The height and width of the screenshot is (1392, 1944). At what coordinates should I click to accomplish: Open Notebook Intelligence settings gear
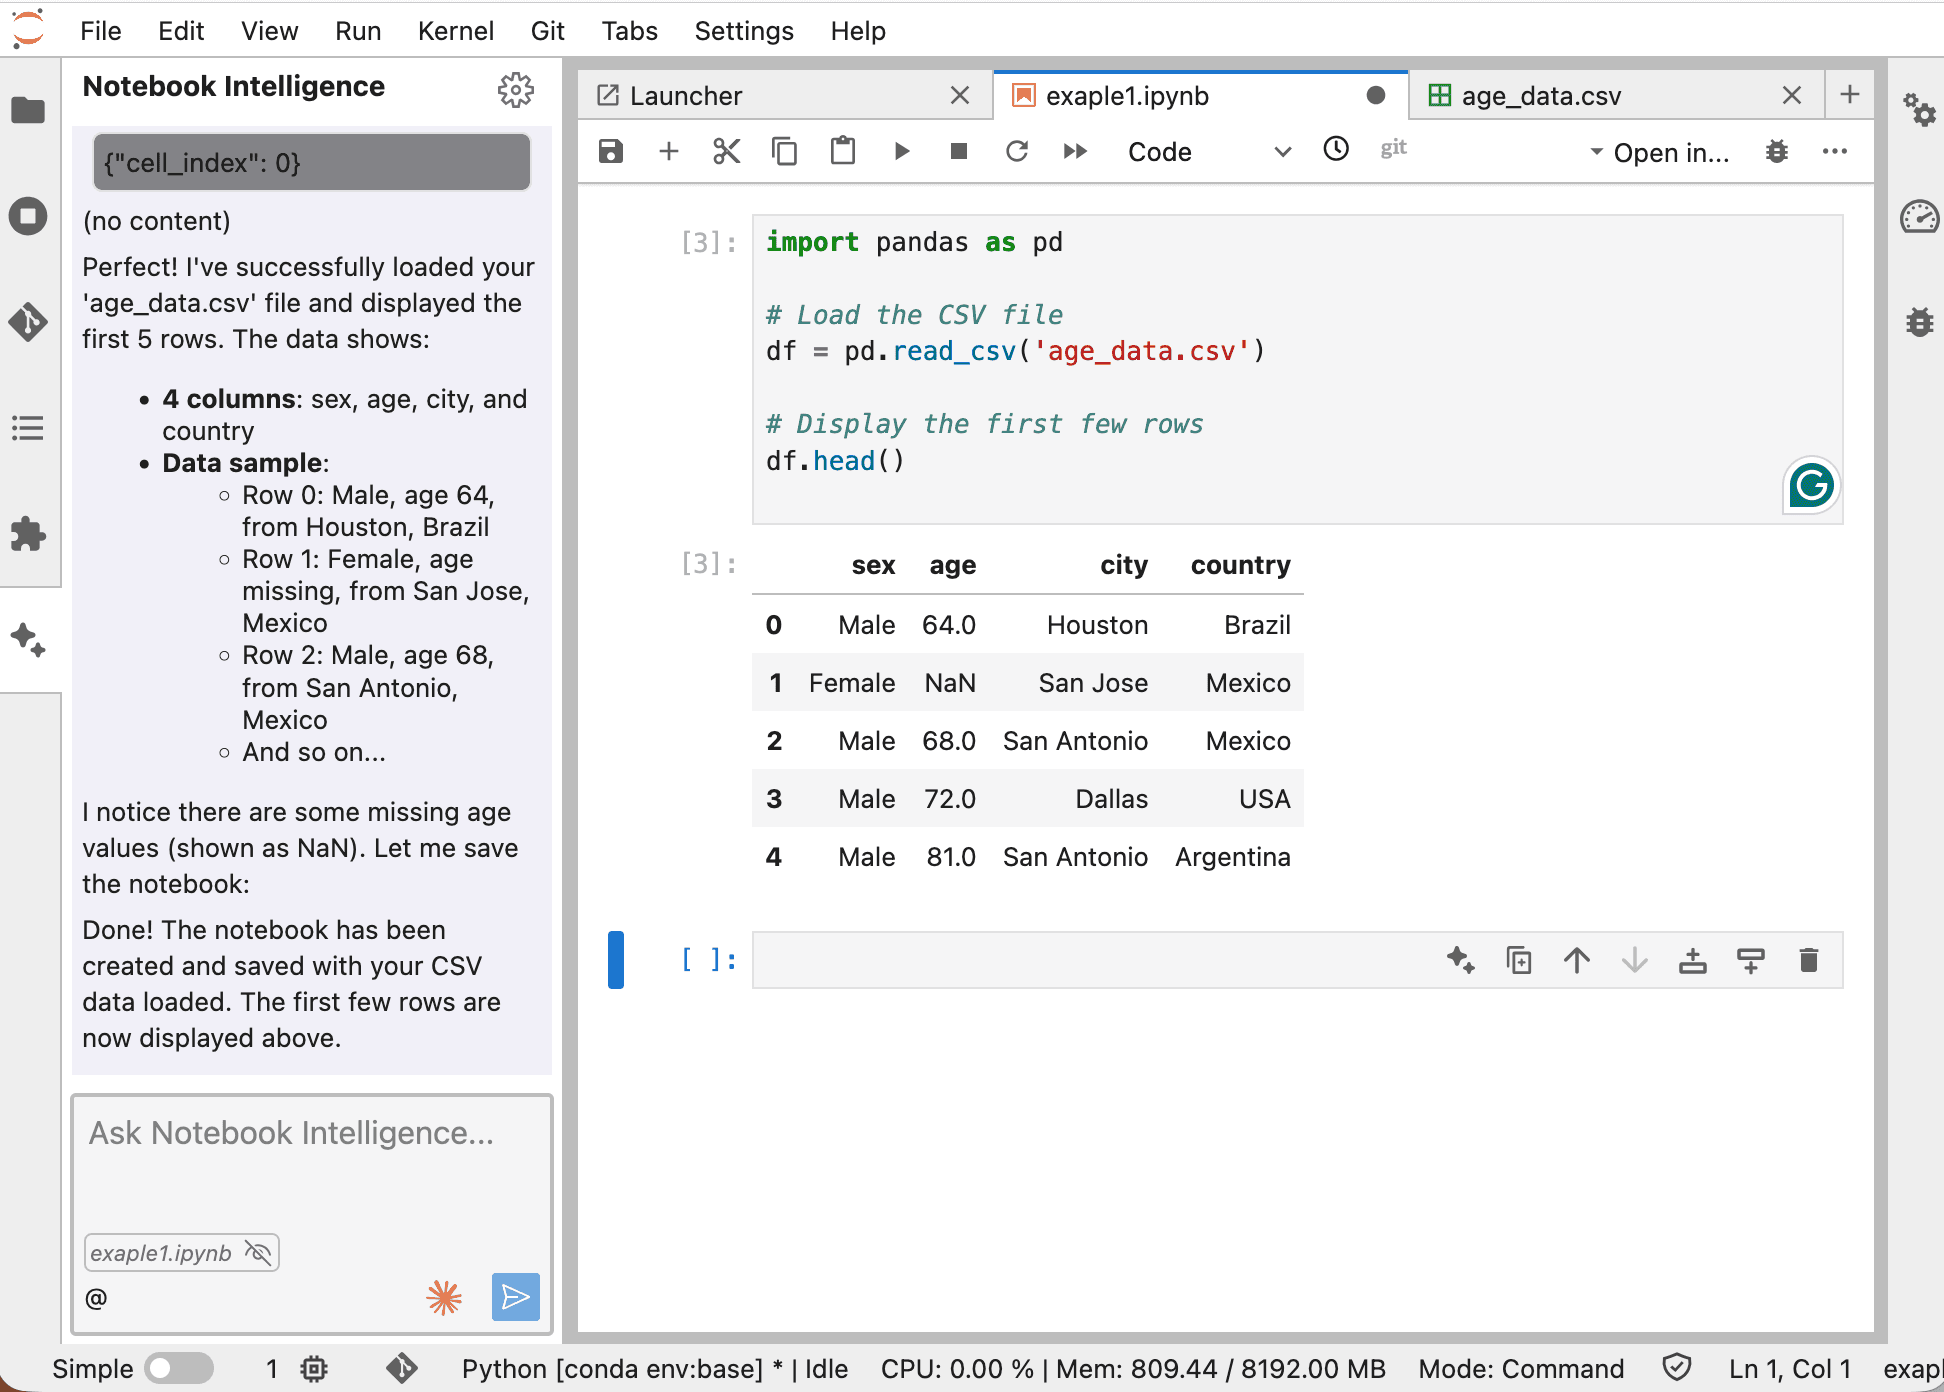pyautogui.click(x=516, y=90)
